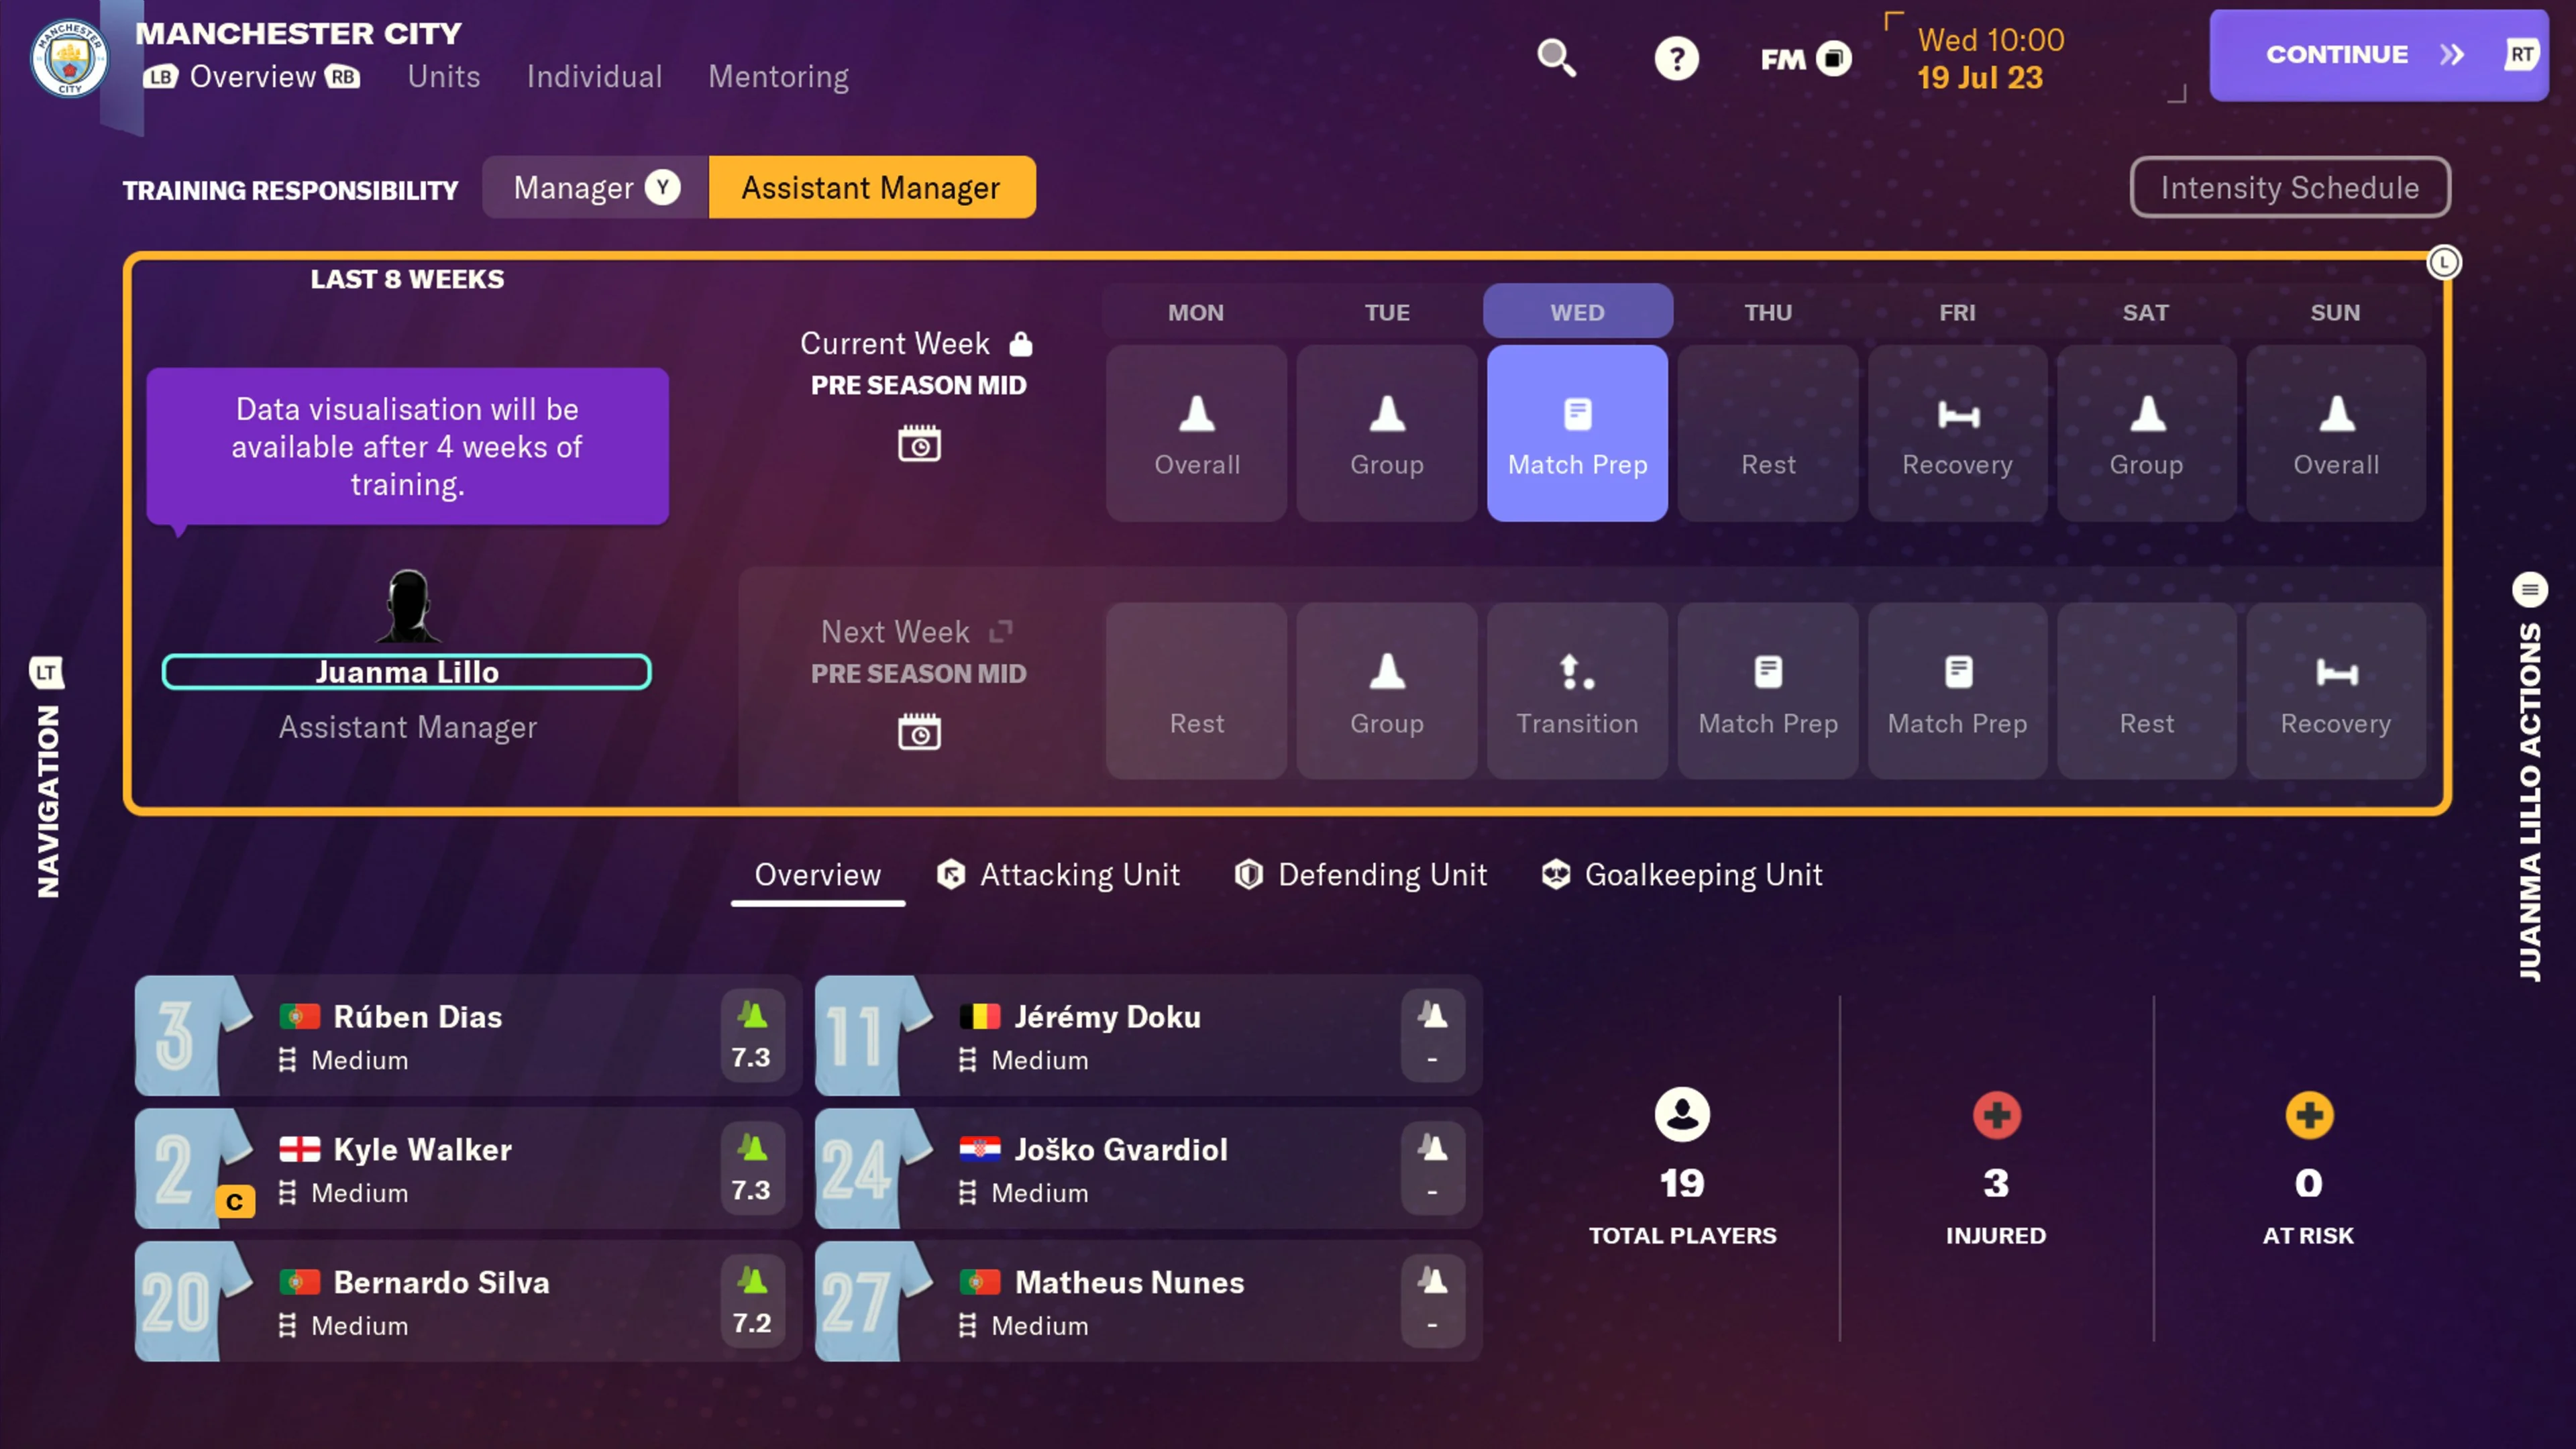Expand the Navigation side panel

(x=47, y=777)
